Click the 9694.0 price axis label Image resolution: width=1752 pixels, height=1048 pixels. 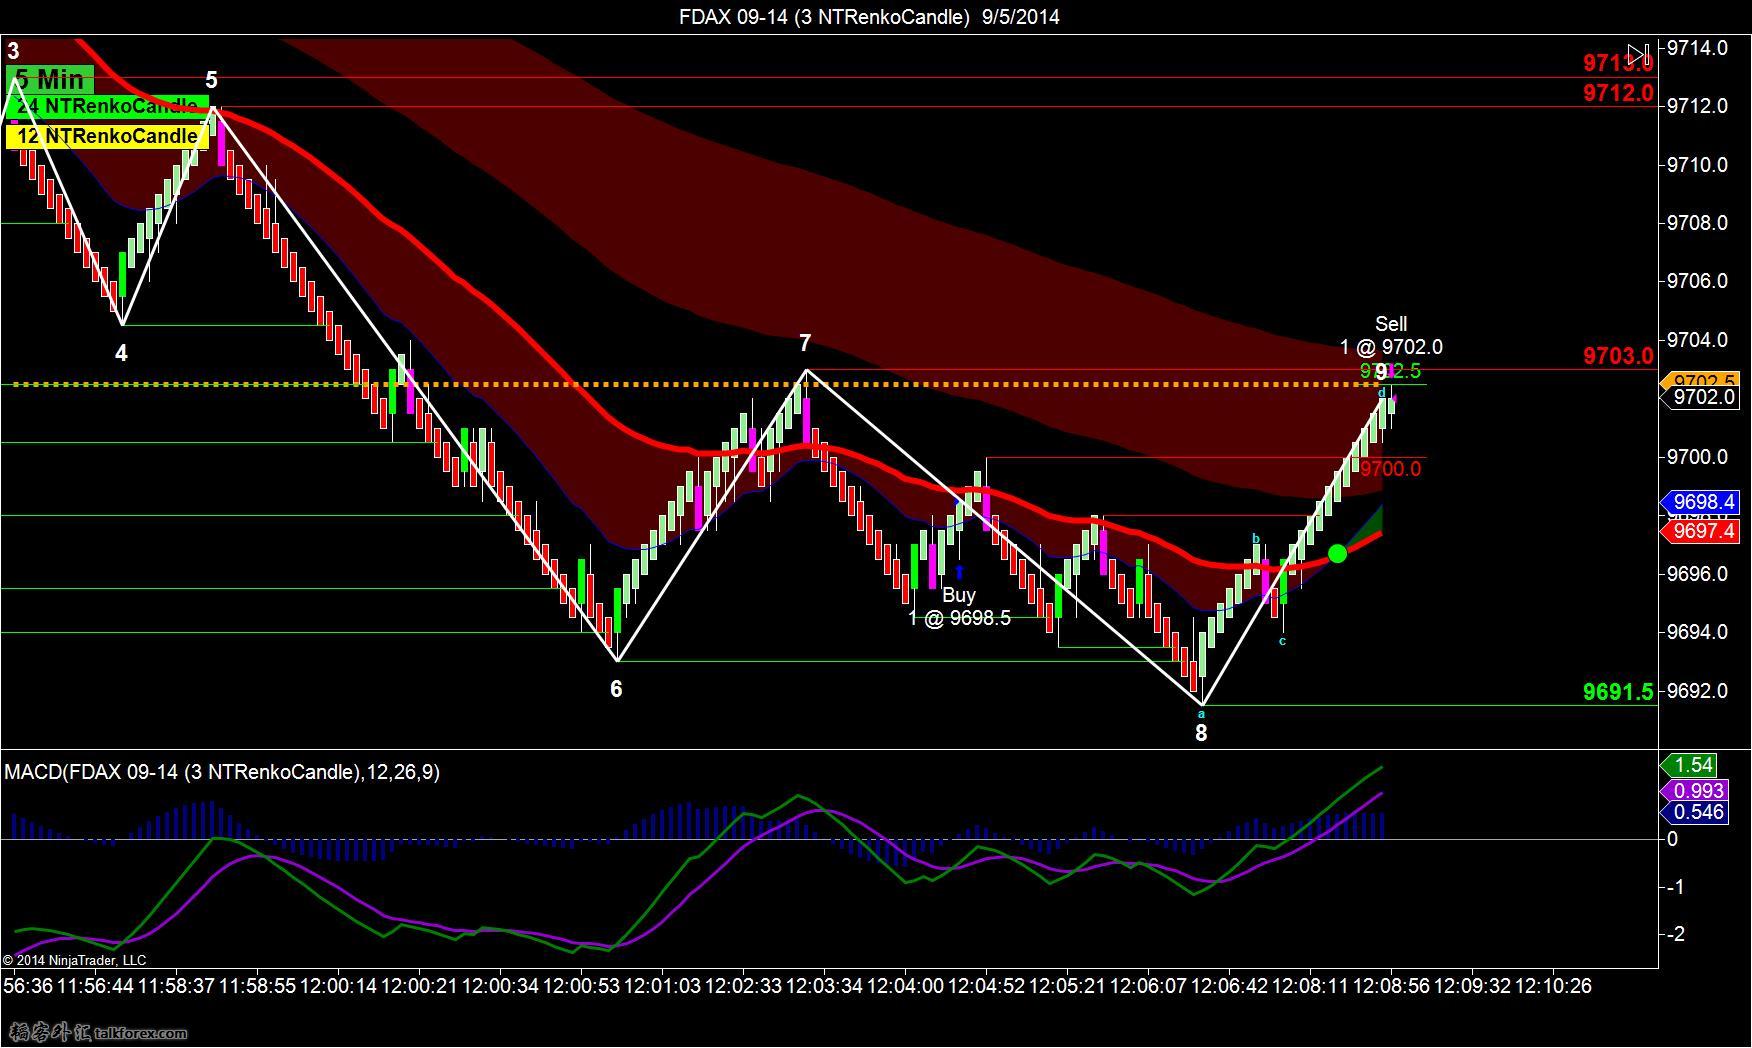click(x=1697, y=632)
